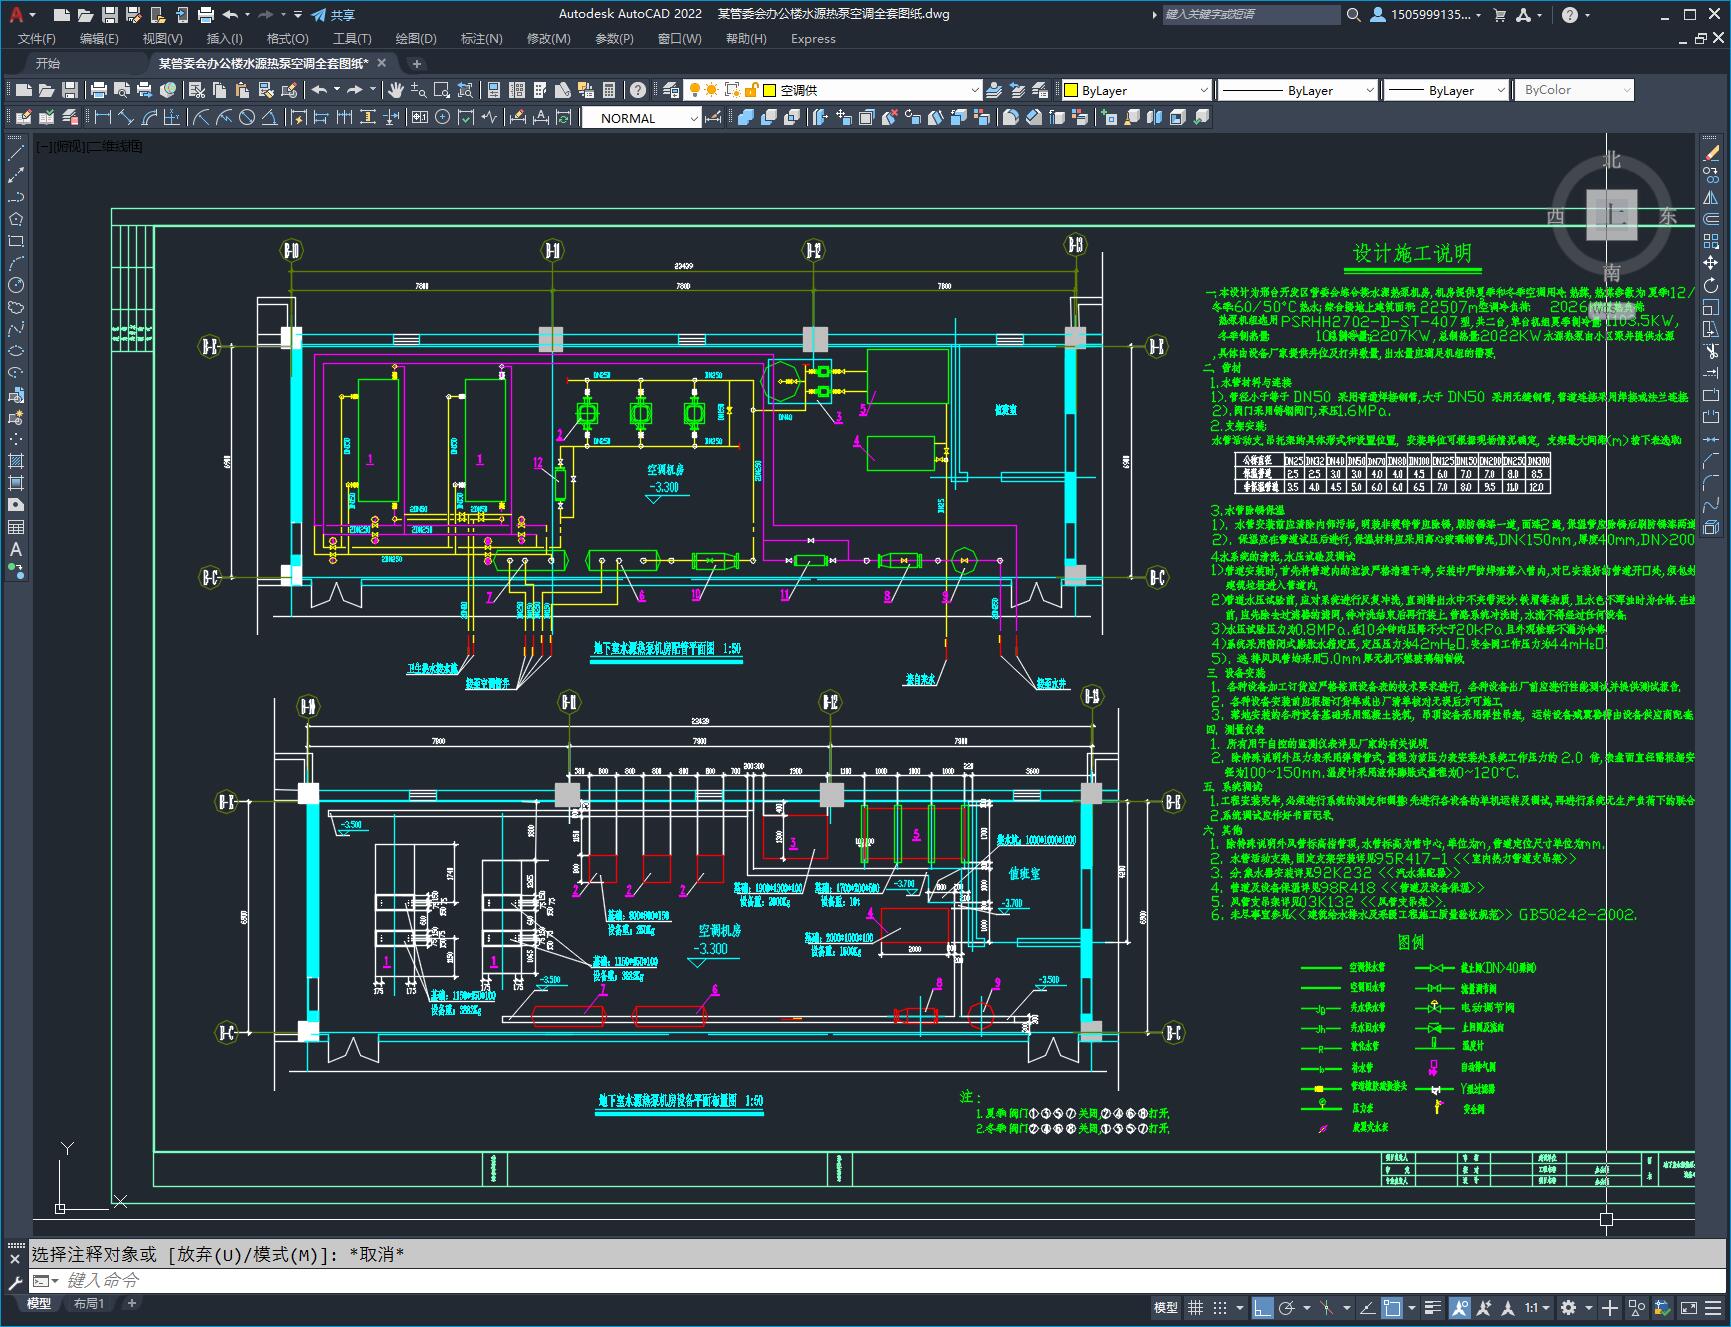The image size is (1731, 1327).
Task: Click the command line input field
Action: [860, 1280]
